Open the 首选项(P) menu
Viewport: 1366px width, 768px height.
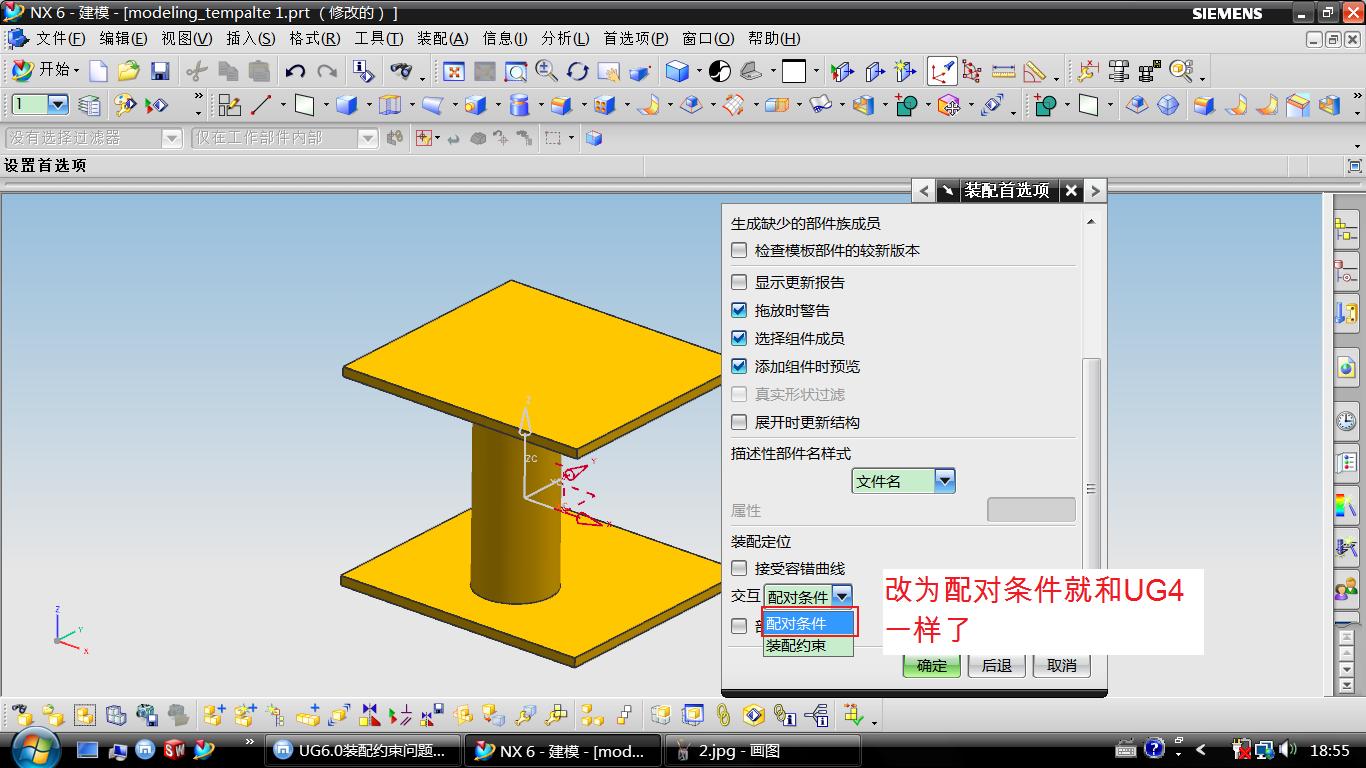[x=636, y=38]
